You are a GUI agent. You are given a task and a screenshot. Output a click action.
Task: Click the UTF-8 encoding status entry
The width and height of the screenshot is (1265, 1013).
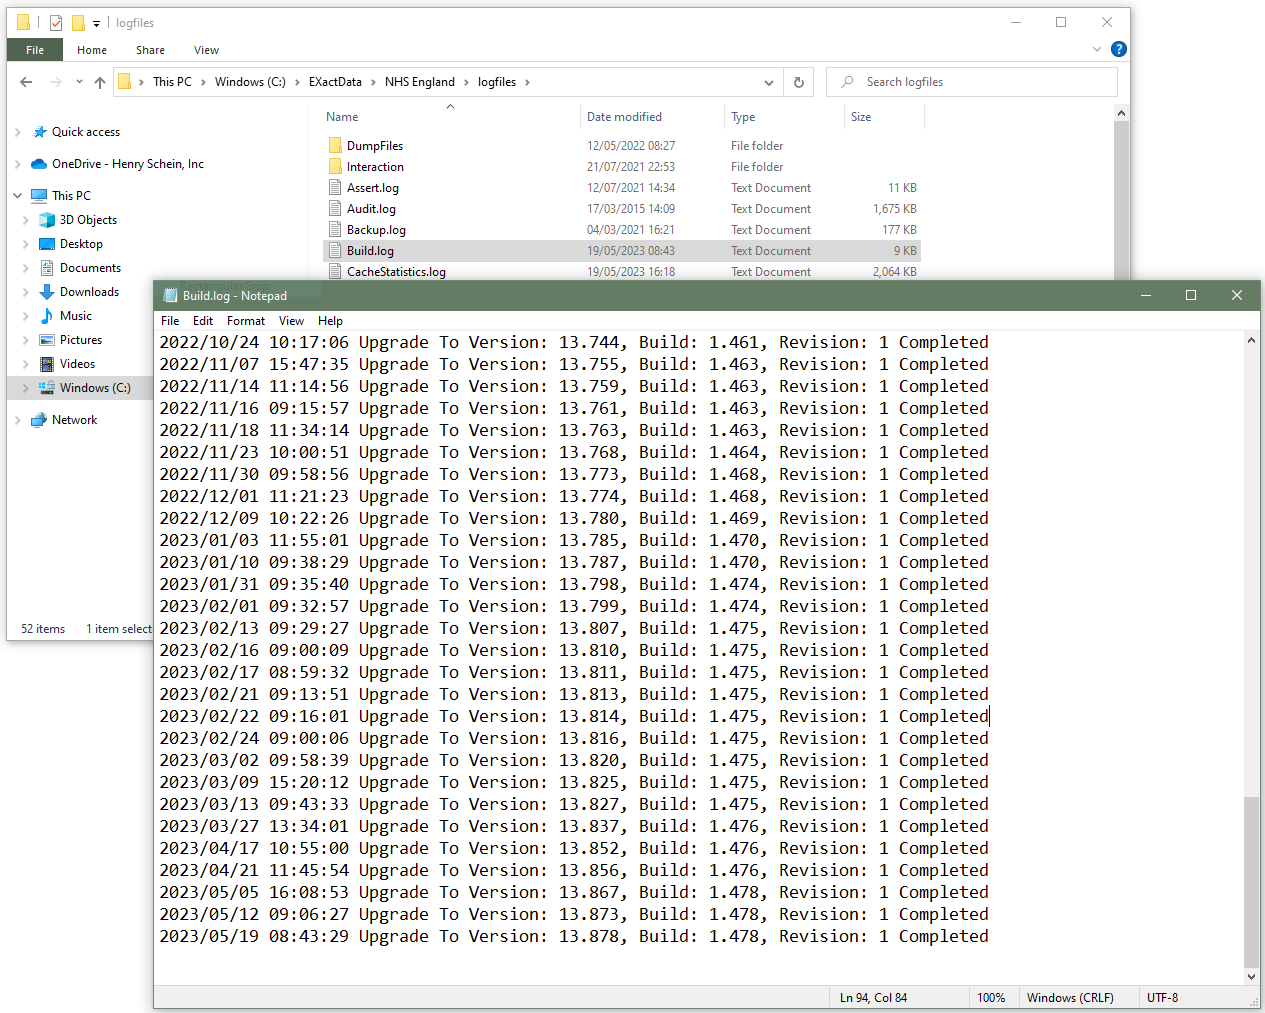[1162, 998]
